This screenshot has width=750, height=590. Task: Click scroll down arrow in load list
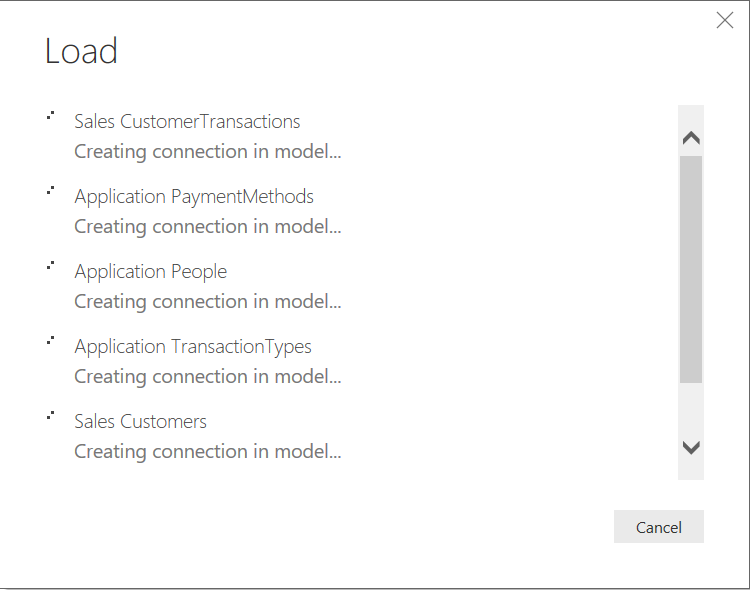pos(691,447)
